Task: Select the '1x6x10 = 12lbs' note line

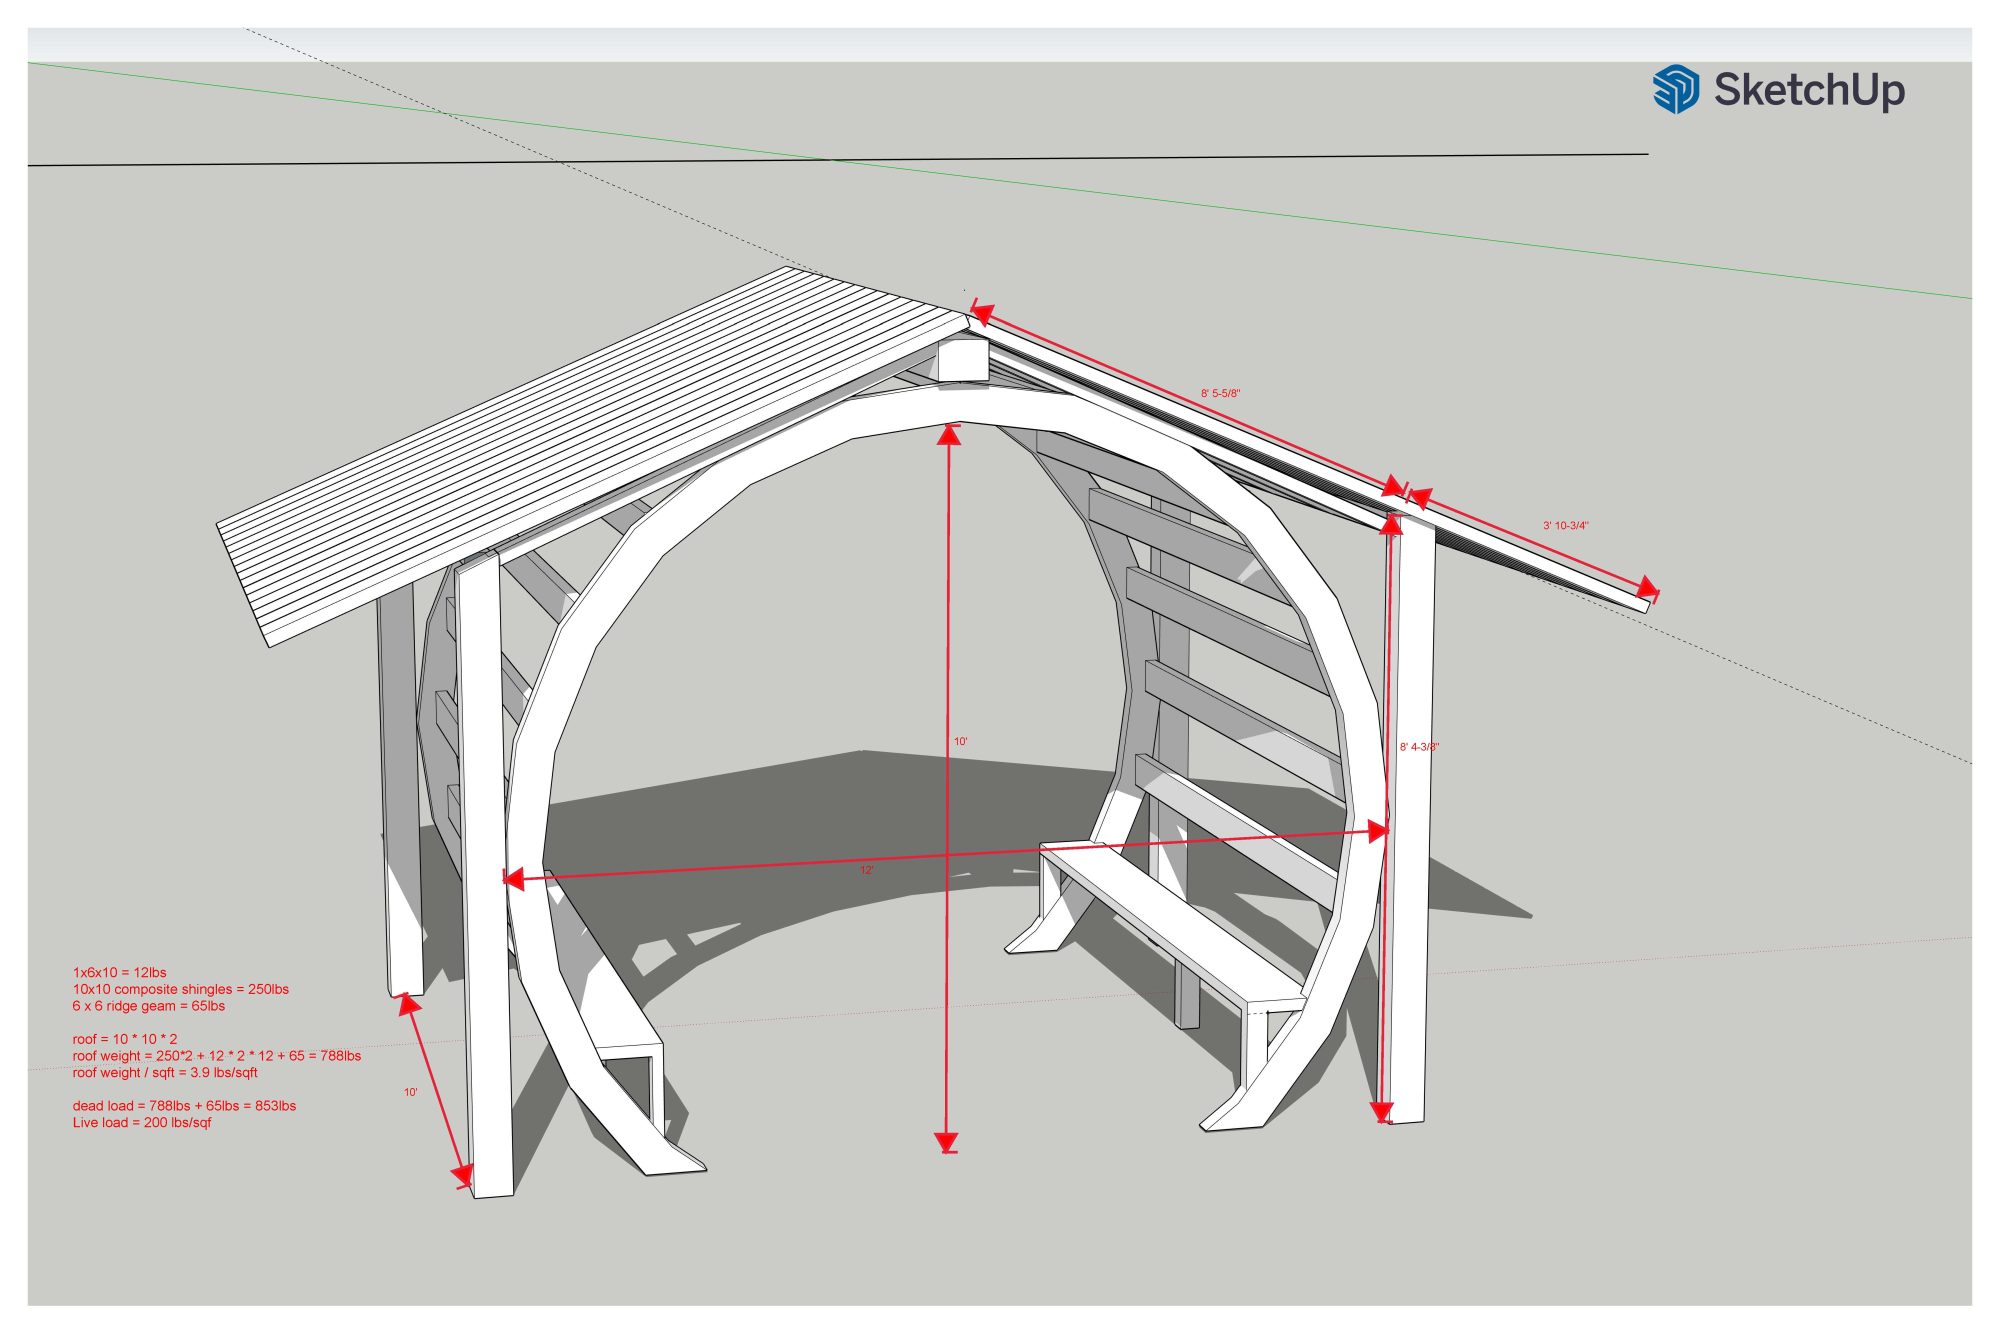Action: 119,972
